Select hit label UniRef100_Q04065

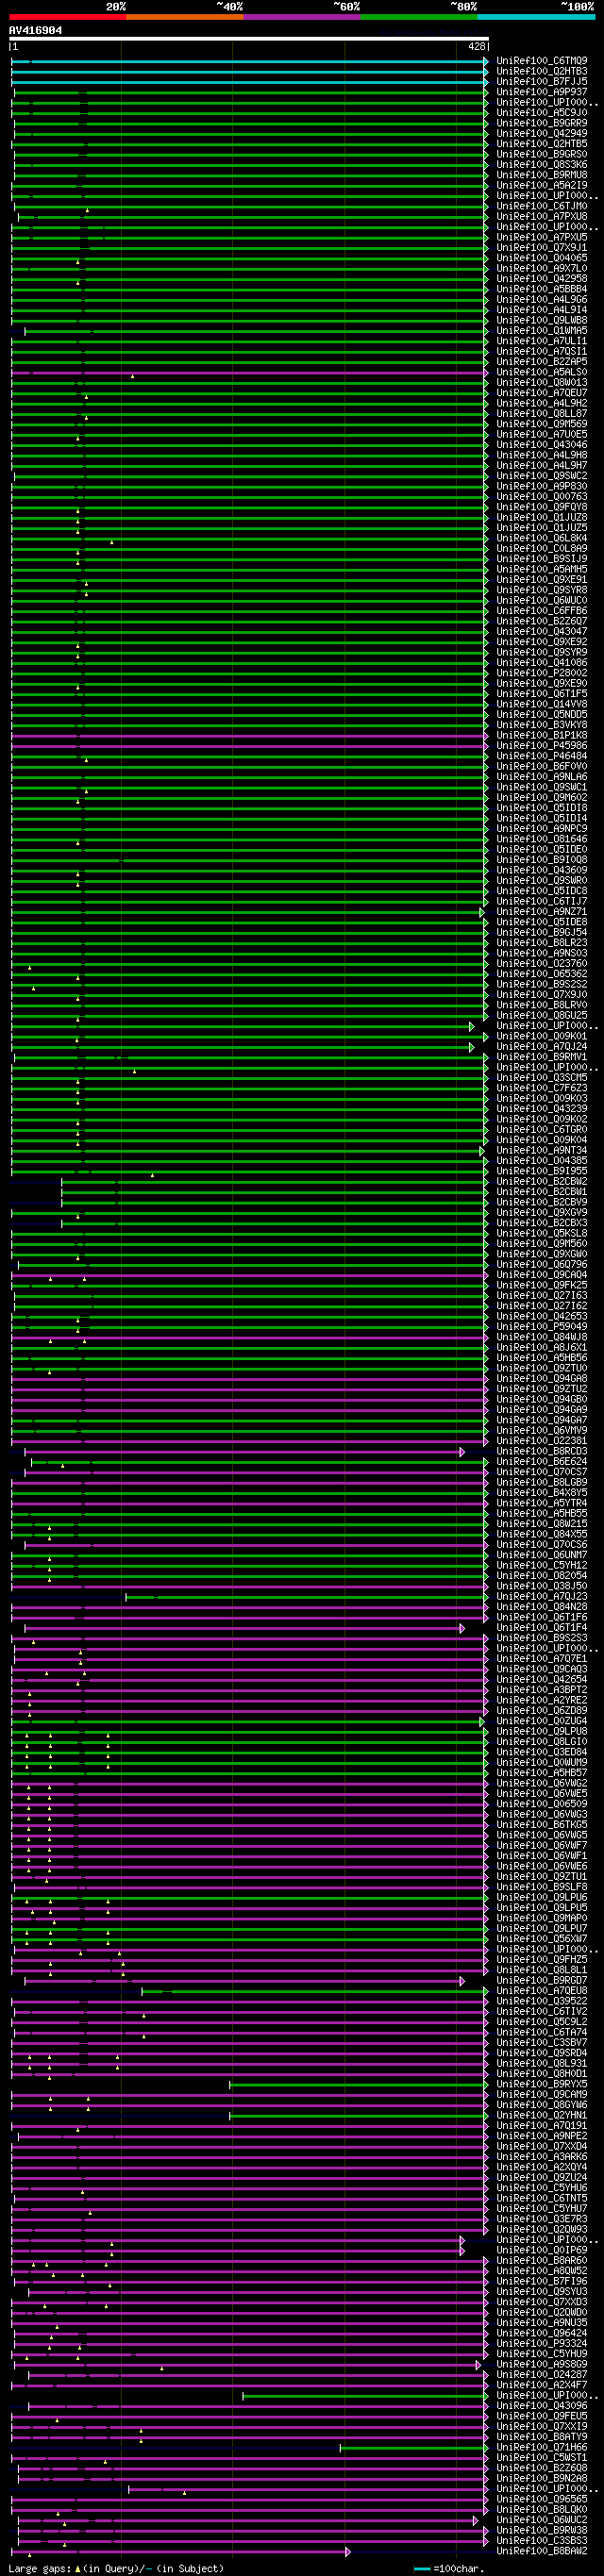(x=541, y=258)
